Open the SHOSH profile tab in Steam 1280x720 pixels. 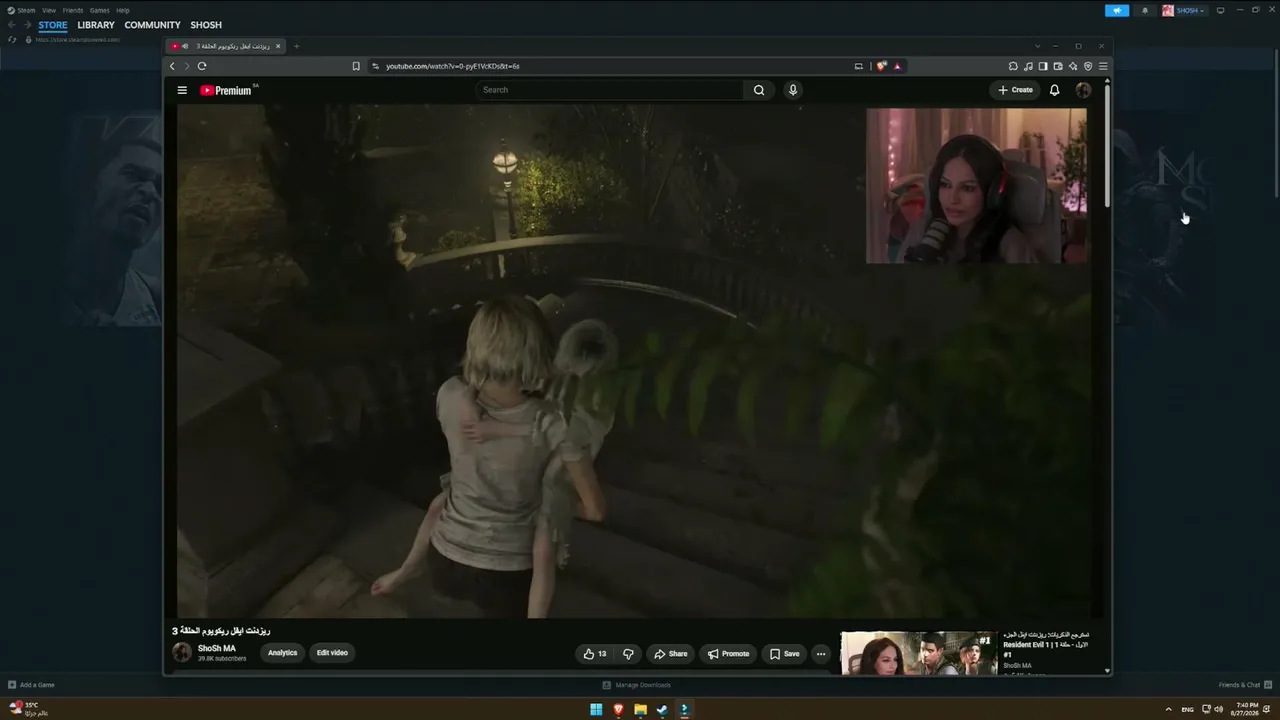[x=206, y=25]
